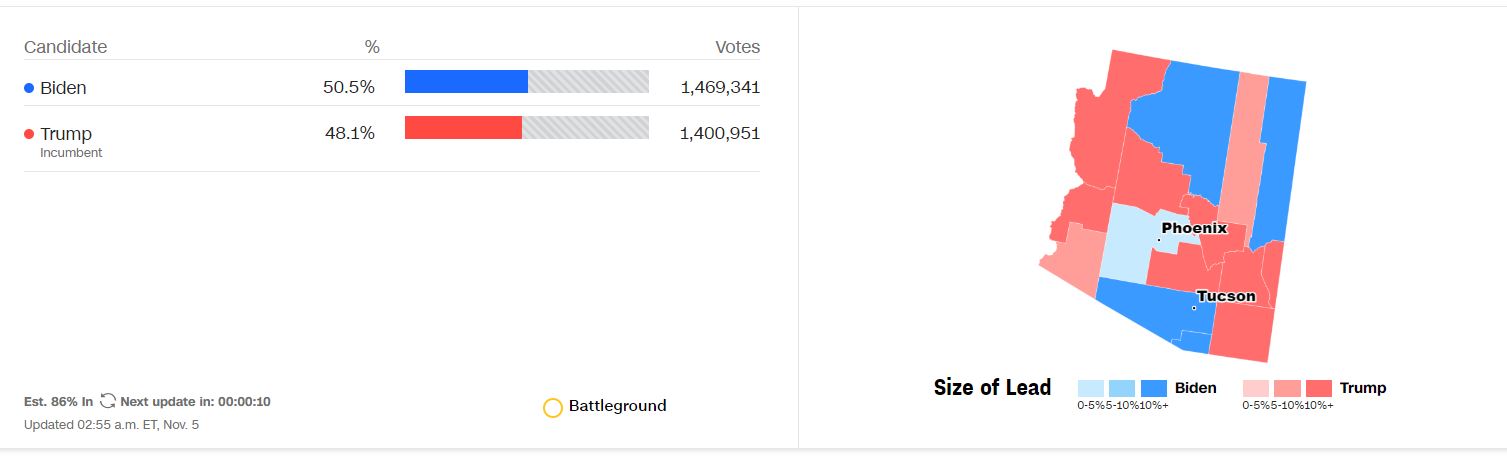The height and width of the screenshot is (462, 1507).
Task: Select the Biden 10%+ dark blue swatch
Action: 1154,388
